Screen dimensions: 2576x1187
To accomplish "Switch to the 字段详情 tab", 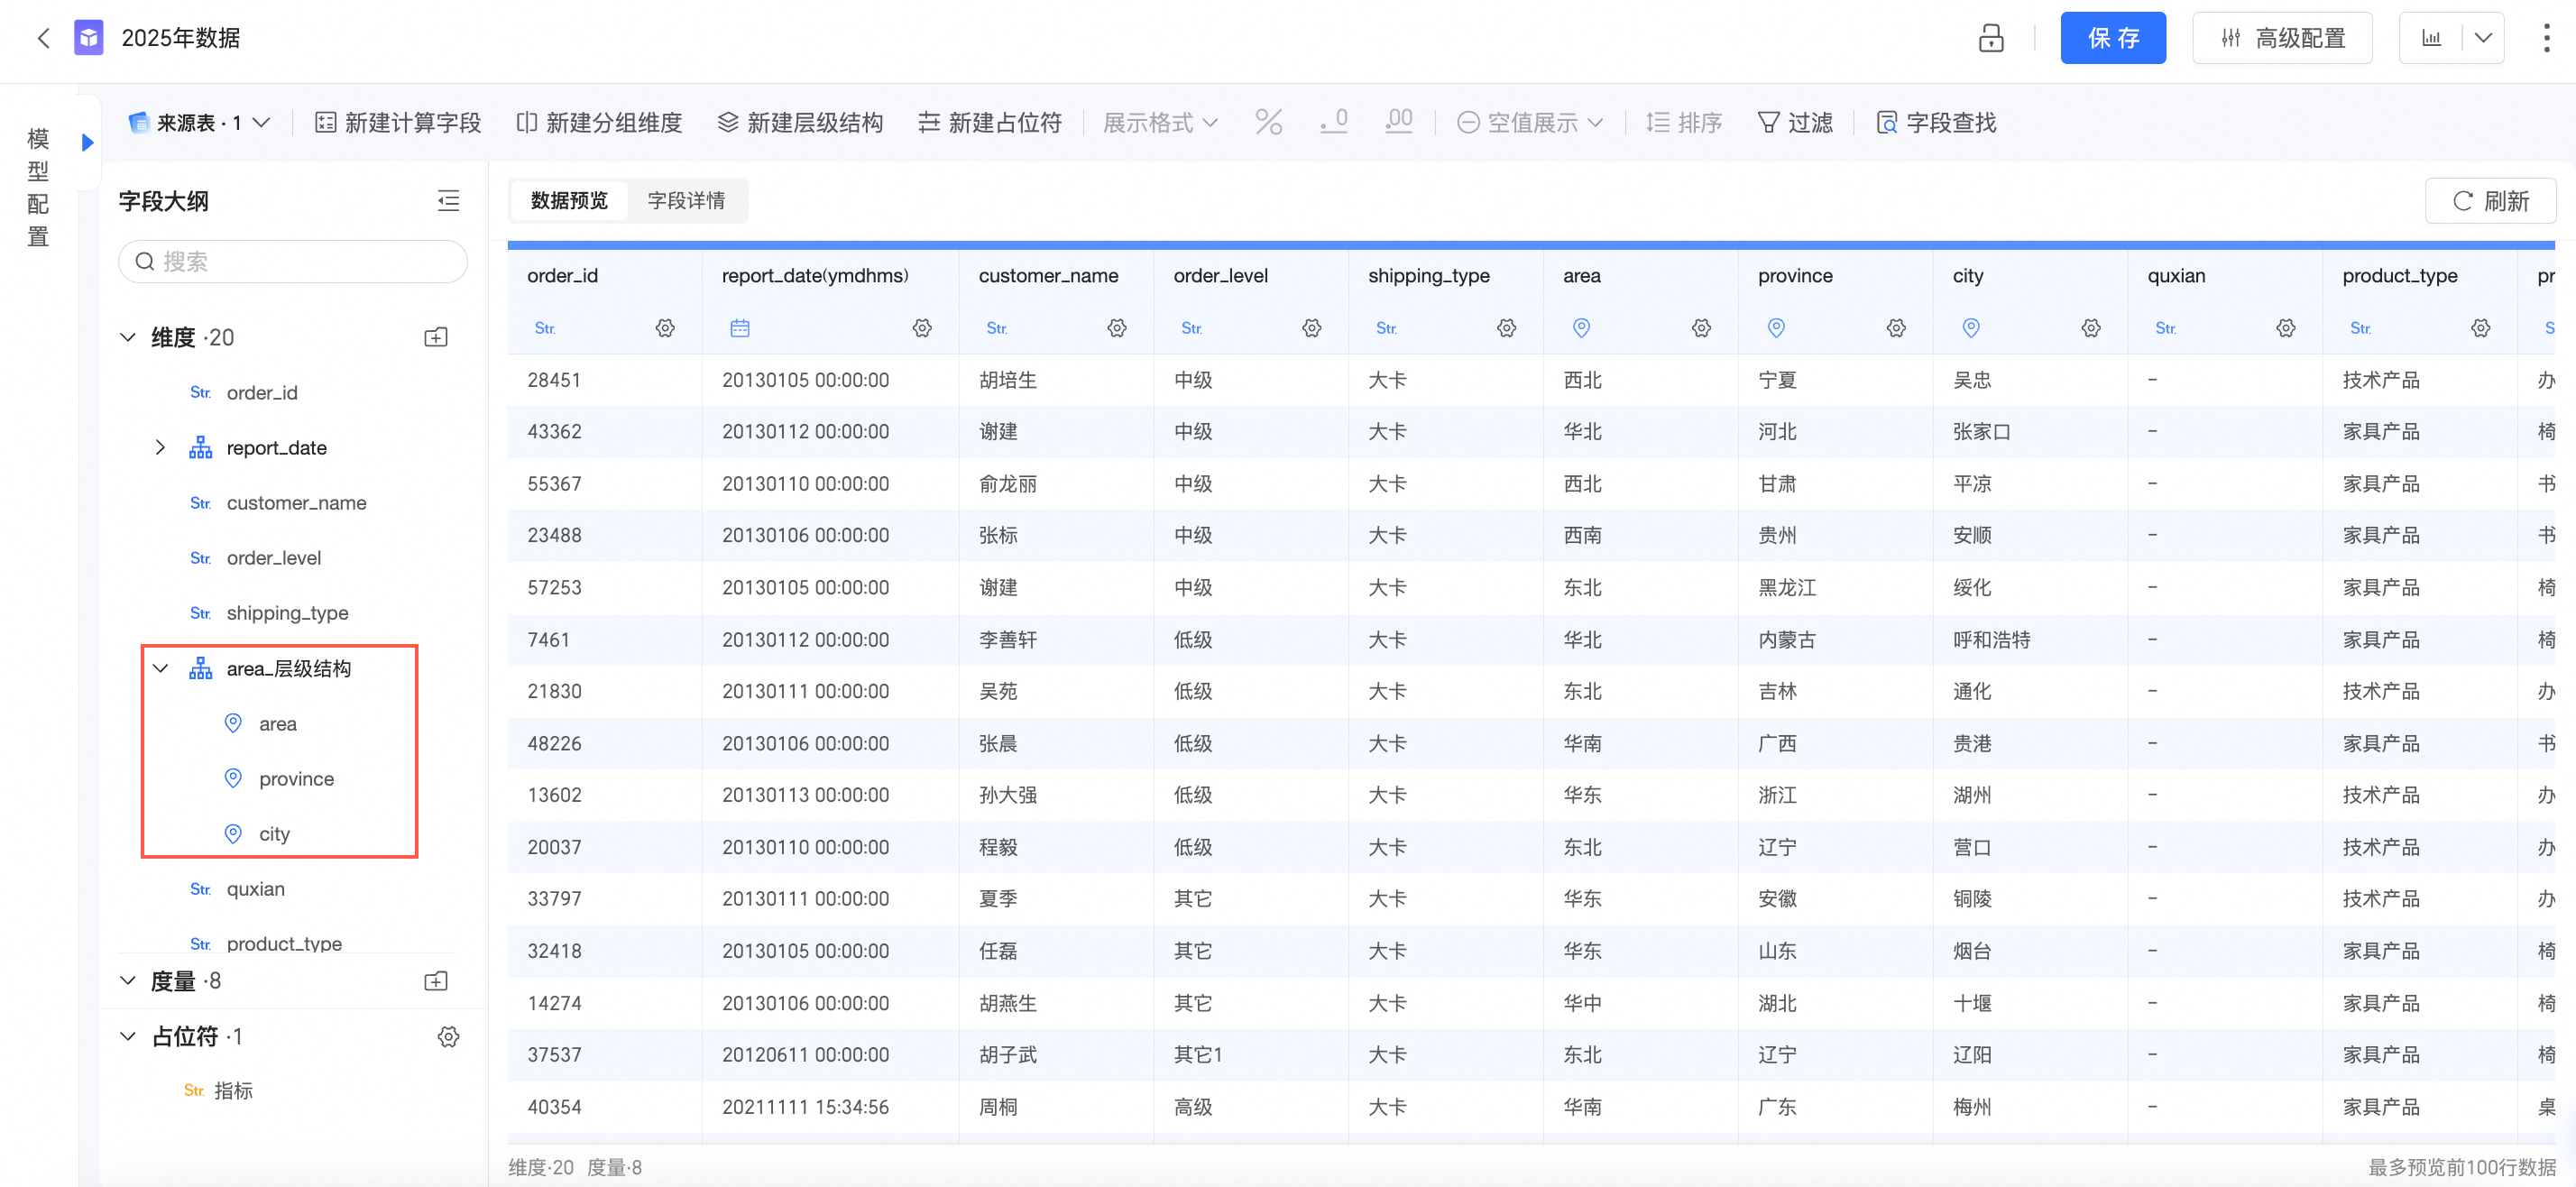I will coord(686,200).
